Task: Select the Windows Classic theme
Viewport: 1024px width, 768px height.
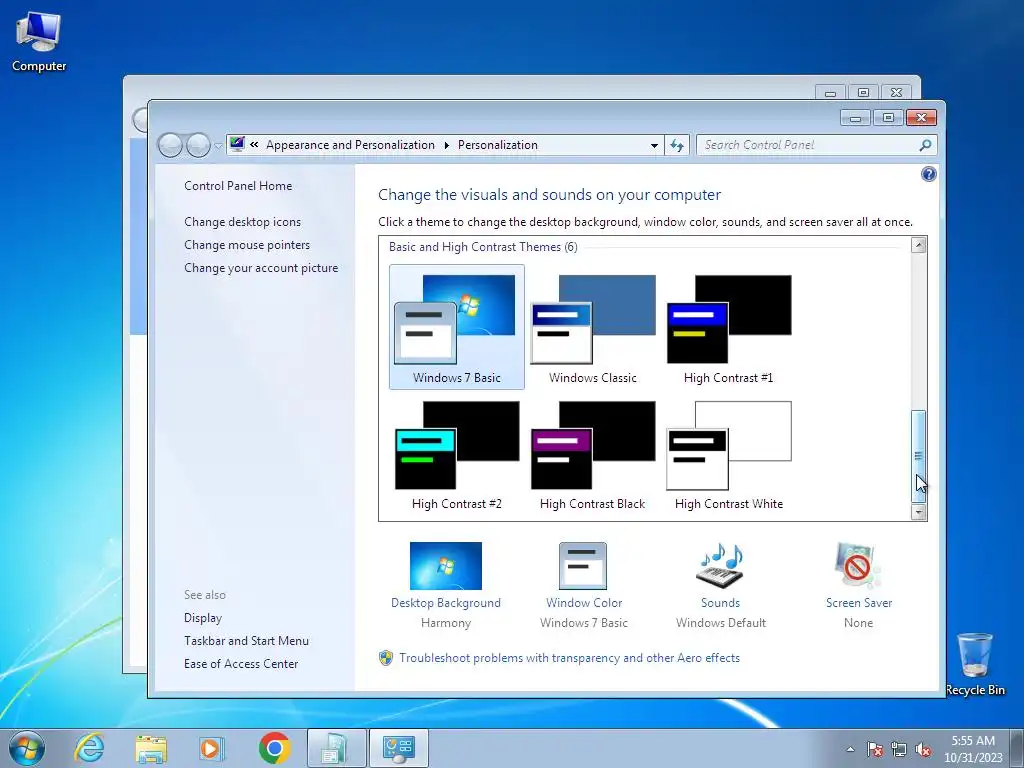Action: pos(593,327)
